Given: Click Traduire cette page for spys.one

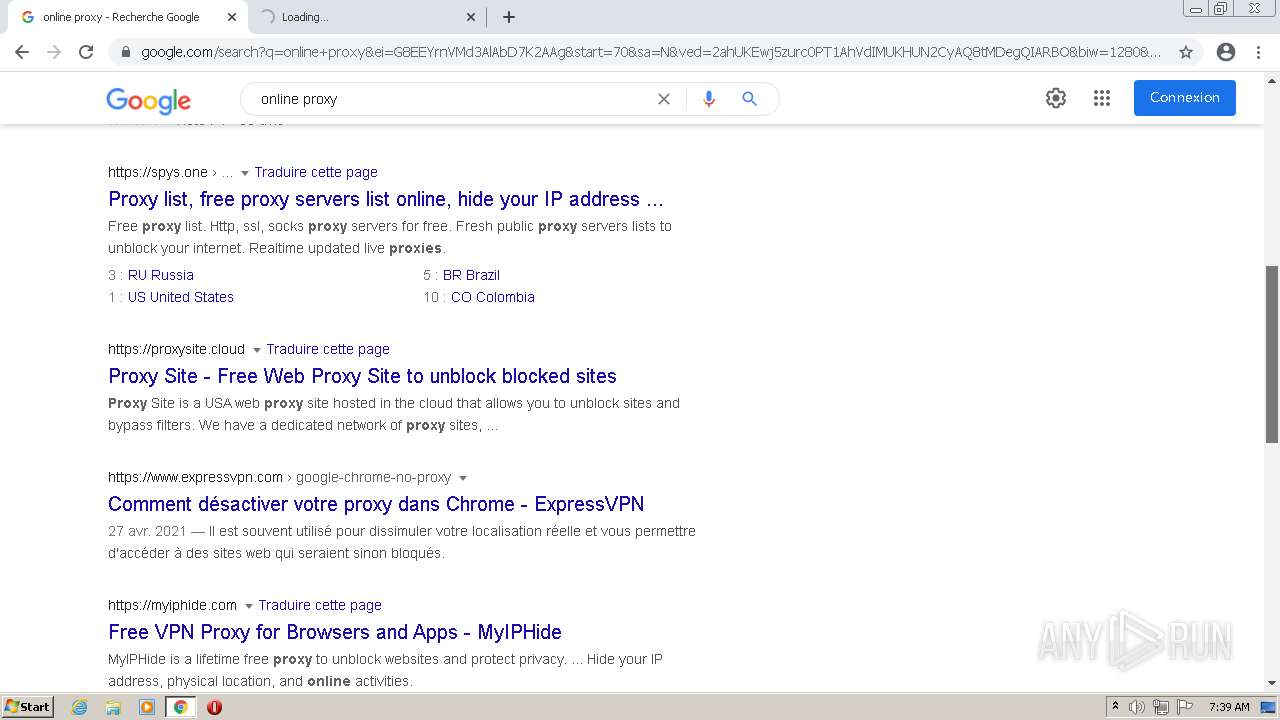Looking at the screenshot, I should tap(316, 172).
